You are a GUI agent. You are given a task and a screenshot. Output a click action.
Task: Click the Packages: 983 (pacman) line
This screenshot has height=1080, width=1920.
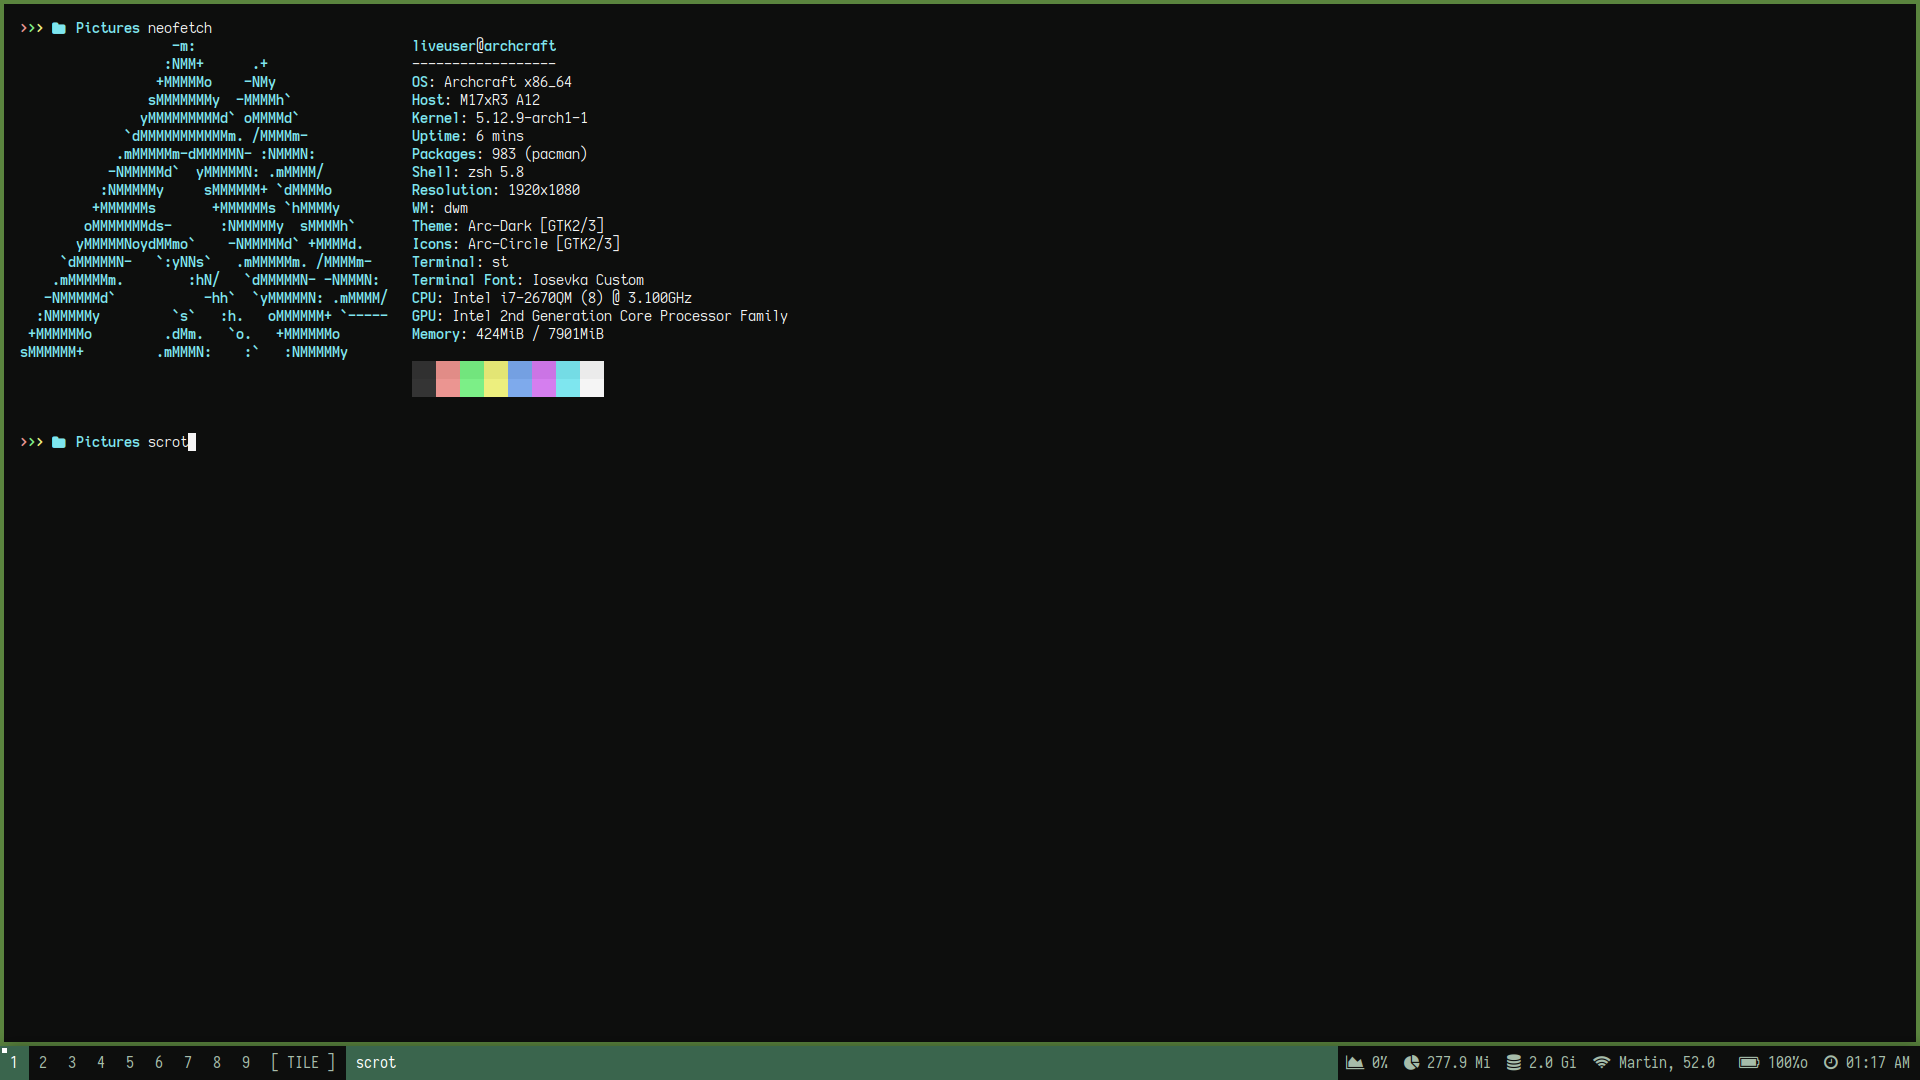(x=500, y=154)
